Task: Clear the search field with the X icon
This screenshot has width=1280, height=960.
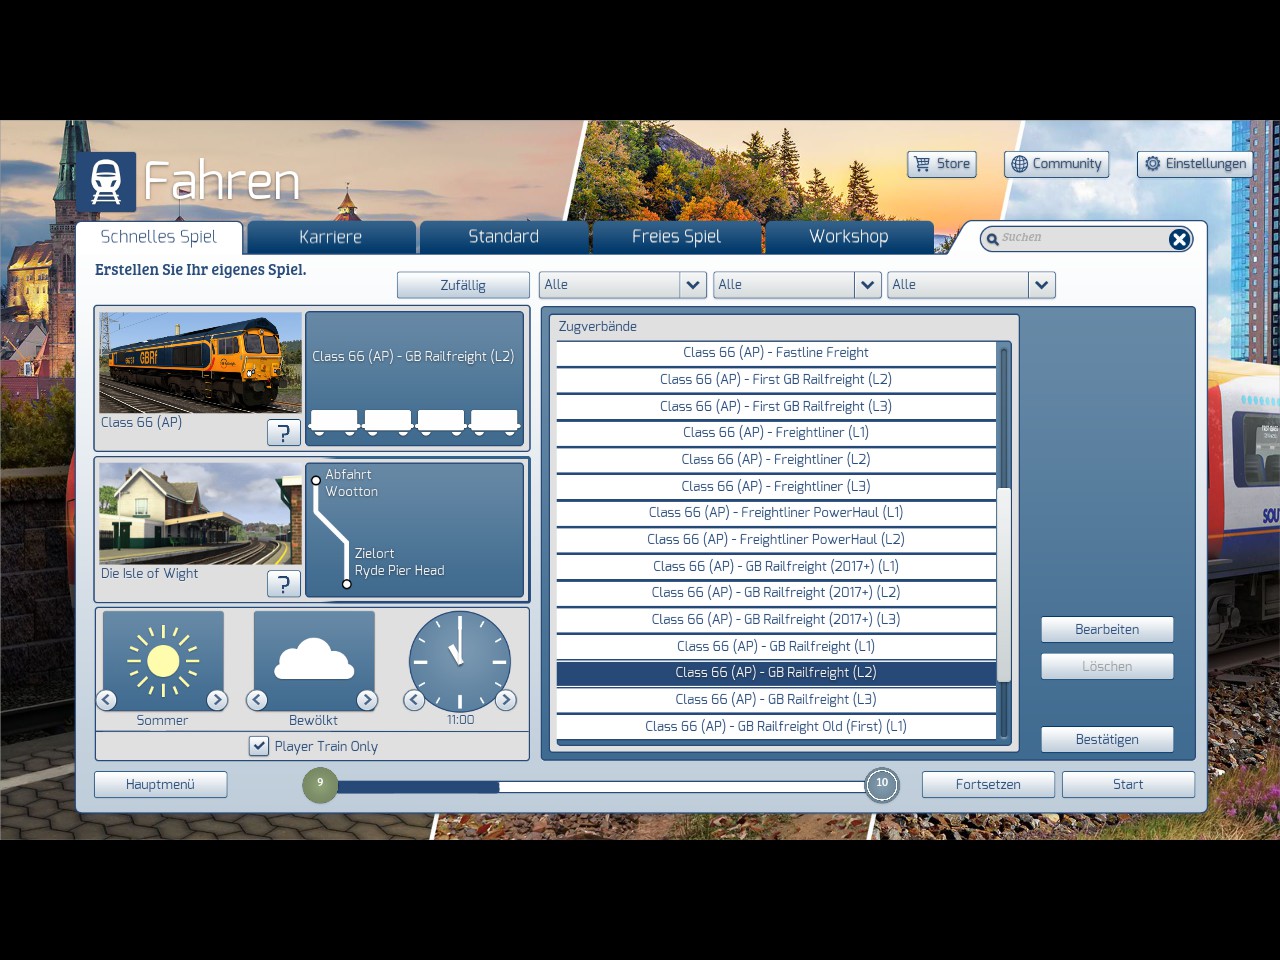Action: tap(1179, 239)
